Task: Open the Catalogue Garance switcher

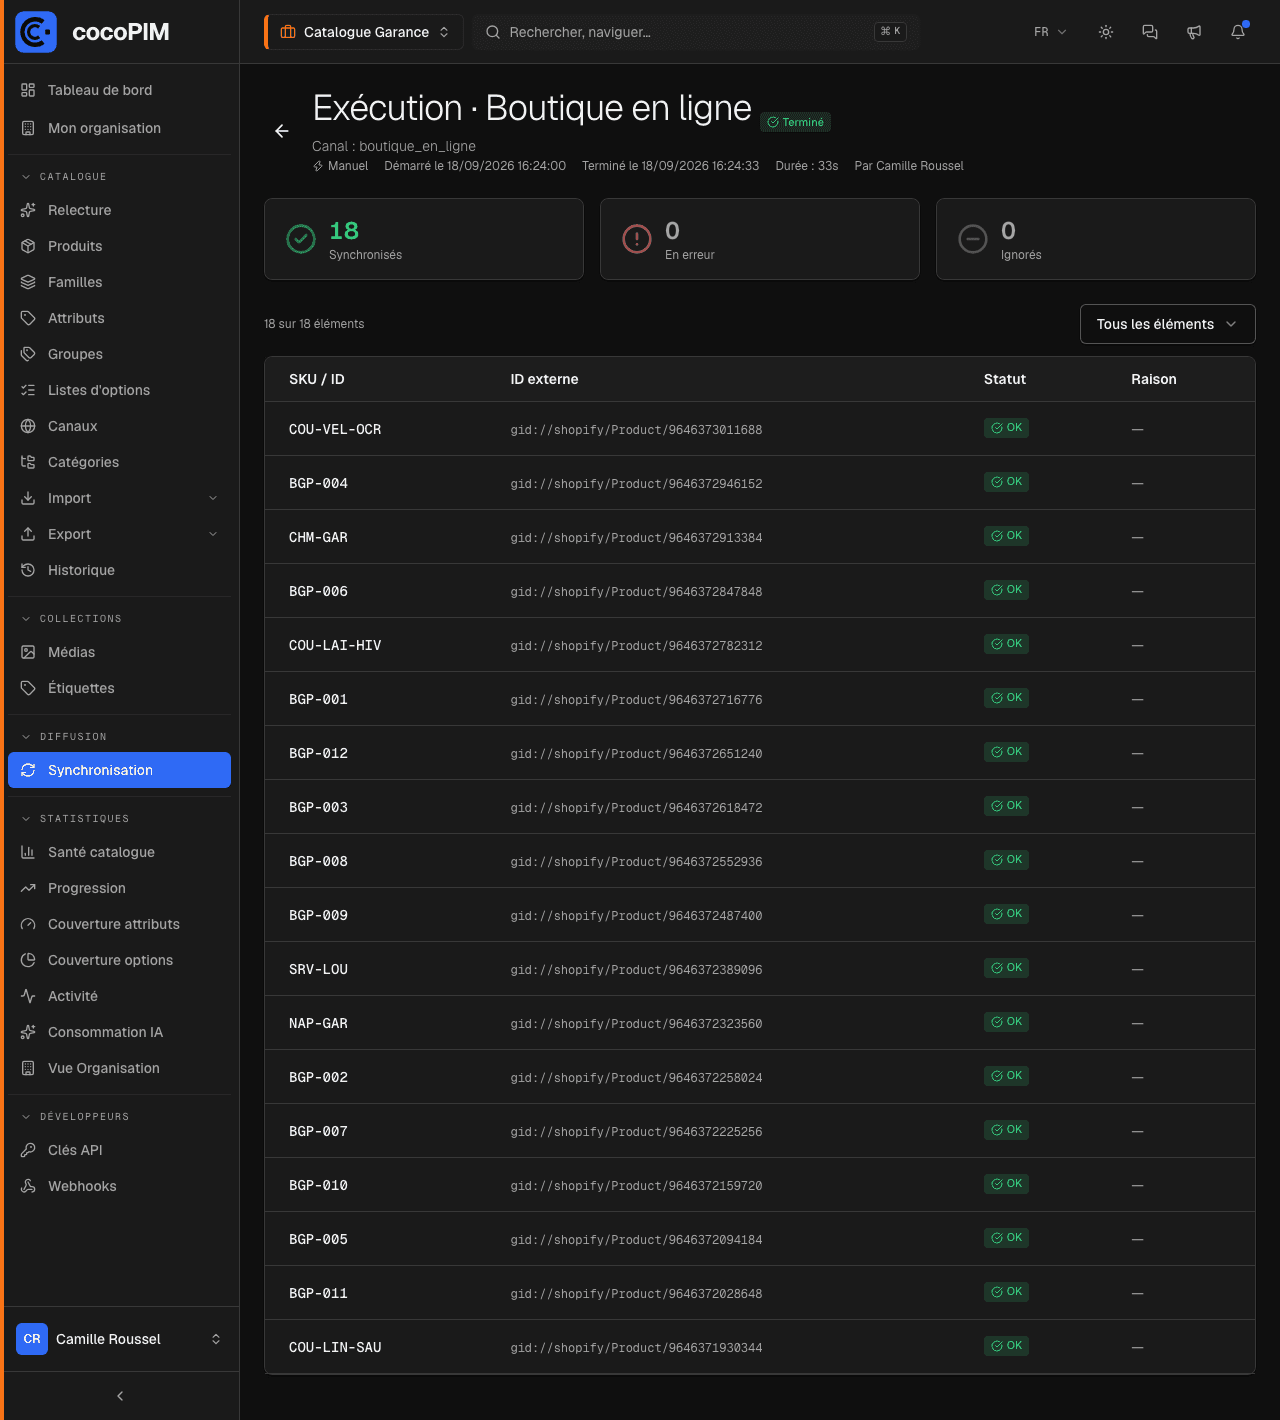Action: pyautogui.click(x=364, y=32)
